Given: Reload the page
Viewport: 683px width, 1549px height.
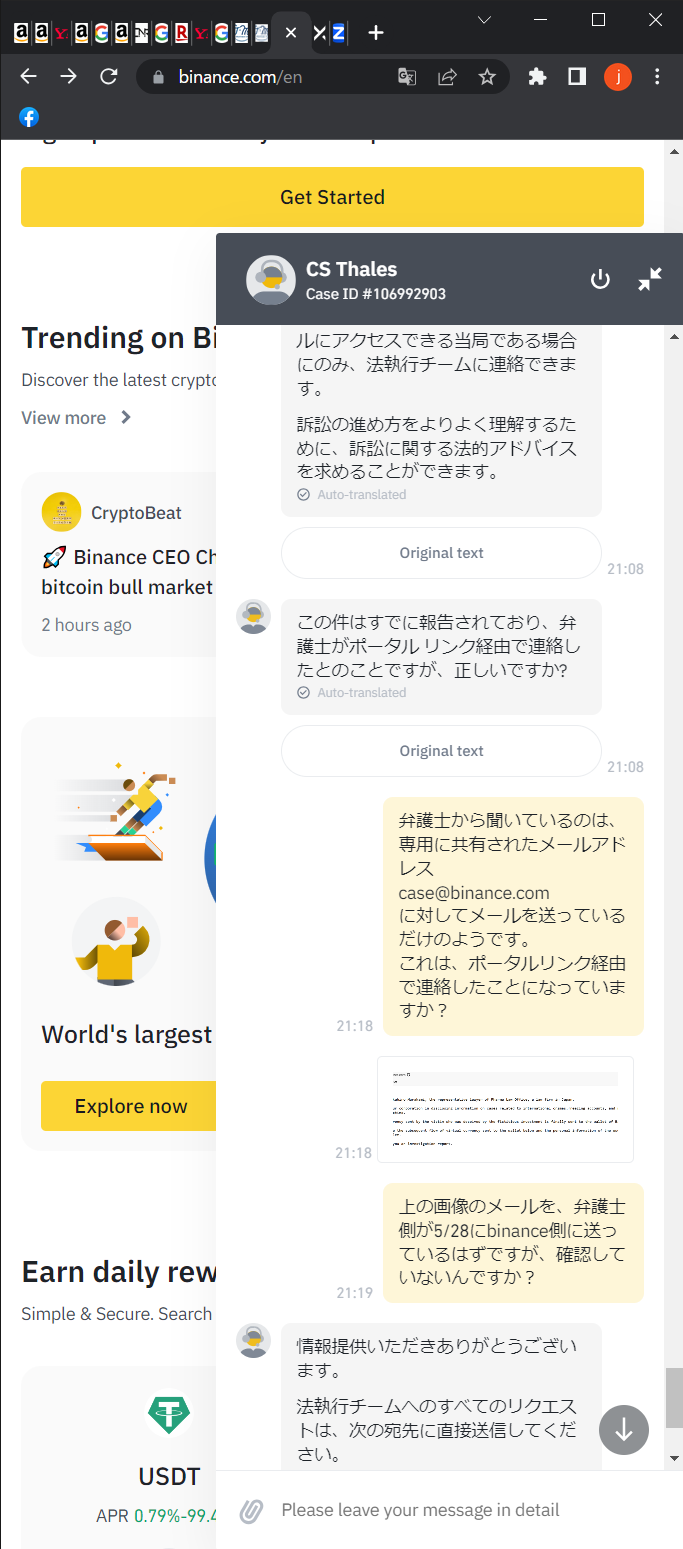Looking at the screenshot, I should [x=109, y=77].
